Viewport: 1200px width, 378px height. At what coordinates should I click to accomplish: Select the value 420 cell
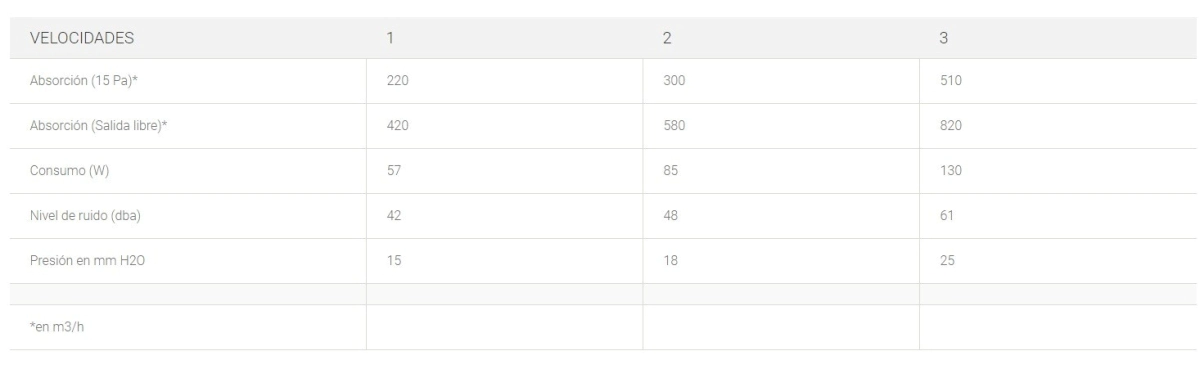click(x=504, y=126)
